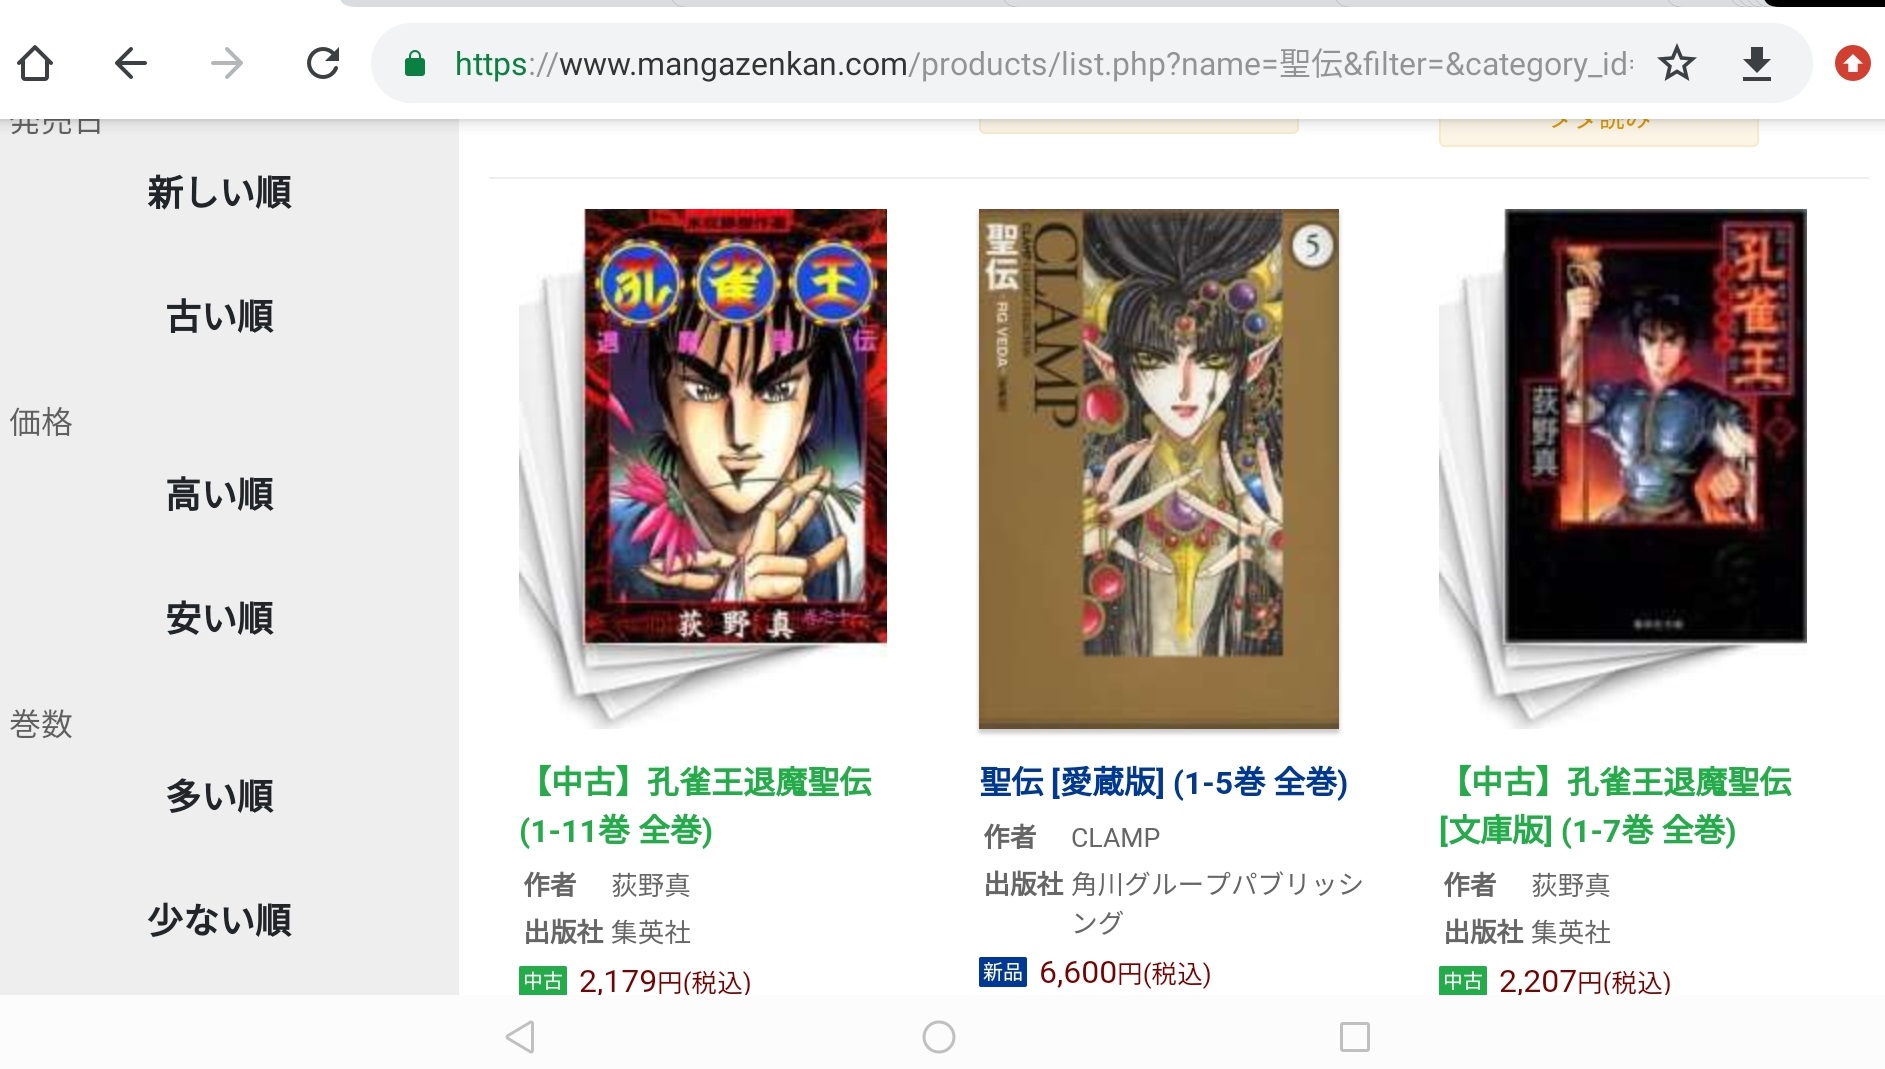The width and height of the screenshot is (1885, 1069).
Task: Sort price by 安い順
Action: point(219,618)
